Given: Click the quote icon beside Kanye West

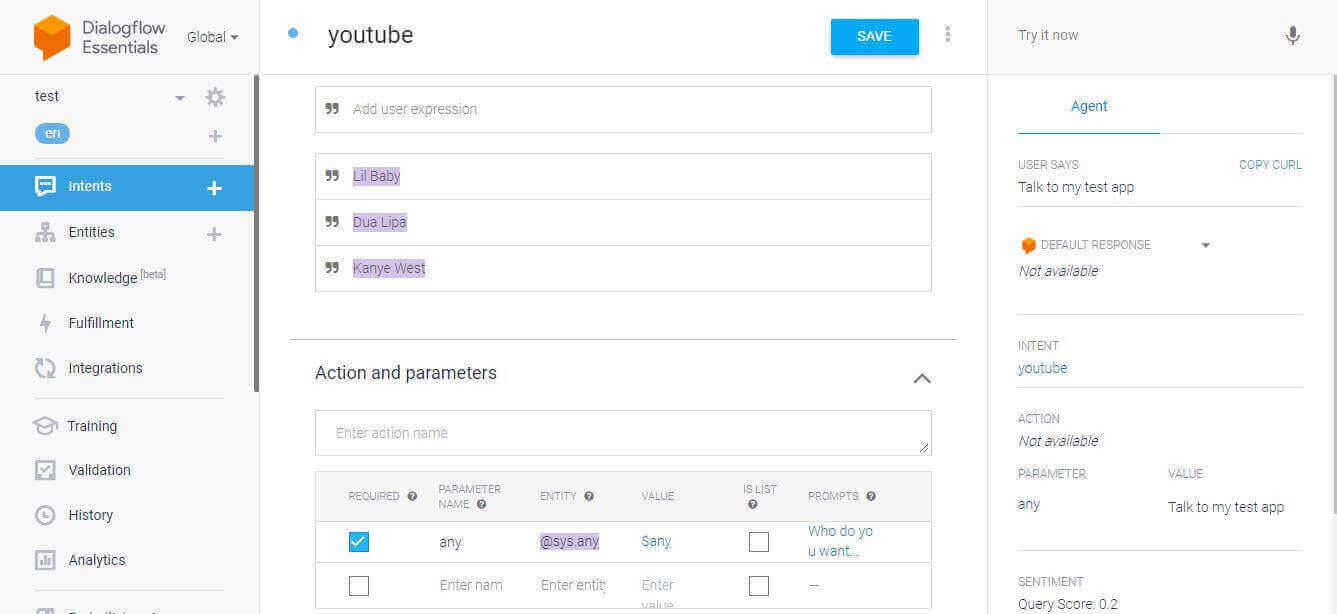Looking at the screenshot, I should click(x=333, y=268).
